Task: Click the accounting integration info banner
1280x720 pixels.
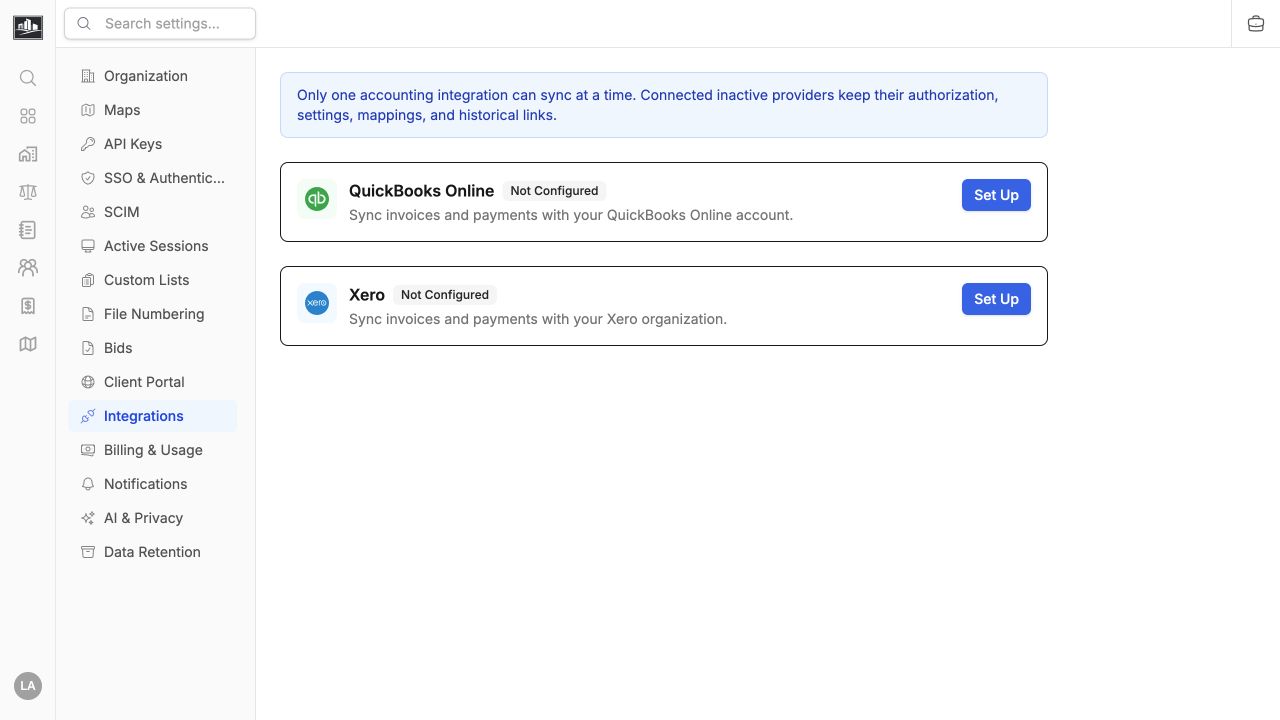Action: (664, 105)
